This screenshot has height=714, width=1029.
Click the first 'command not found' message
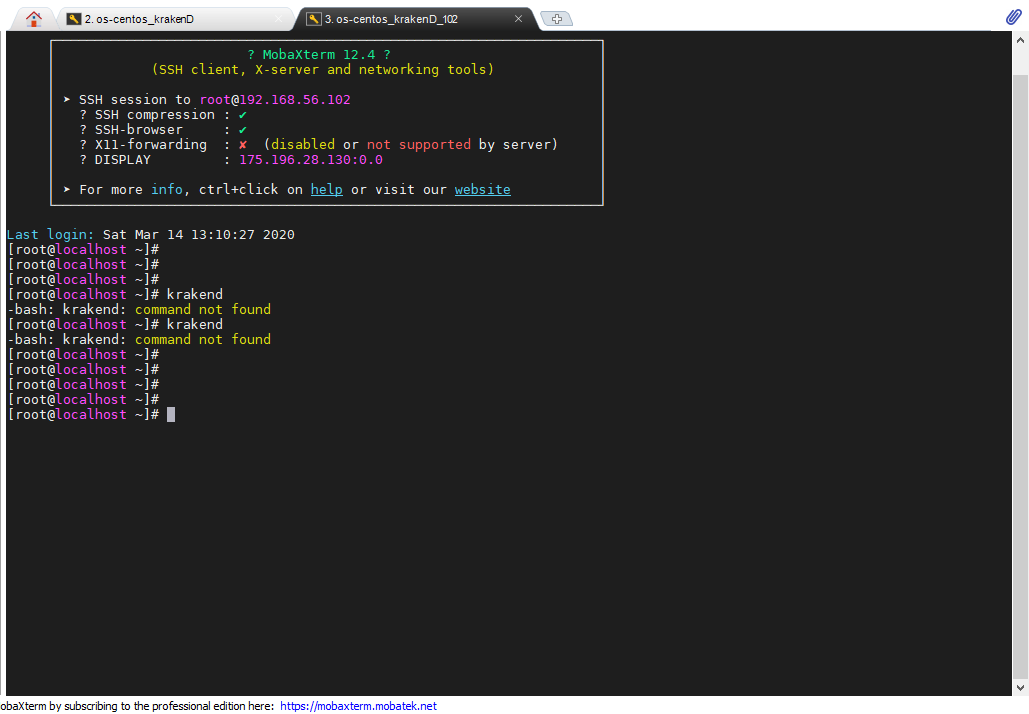click(203, 310)
